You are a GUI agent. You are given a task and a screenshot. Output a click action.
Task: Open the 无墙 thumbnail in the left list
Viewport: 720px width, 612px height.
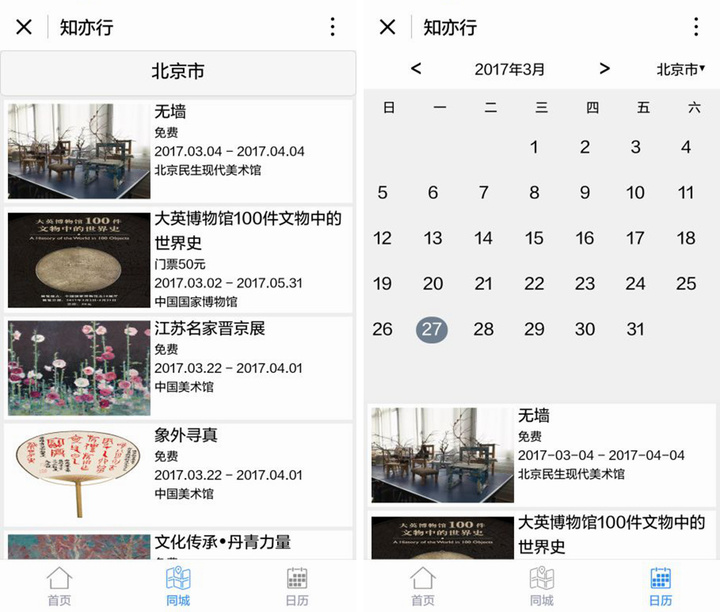pyautogui.click(x=79, y=151)
